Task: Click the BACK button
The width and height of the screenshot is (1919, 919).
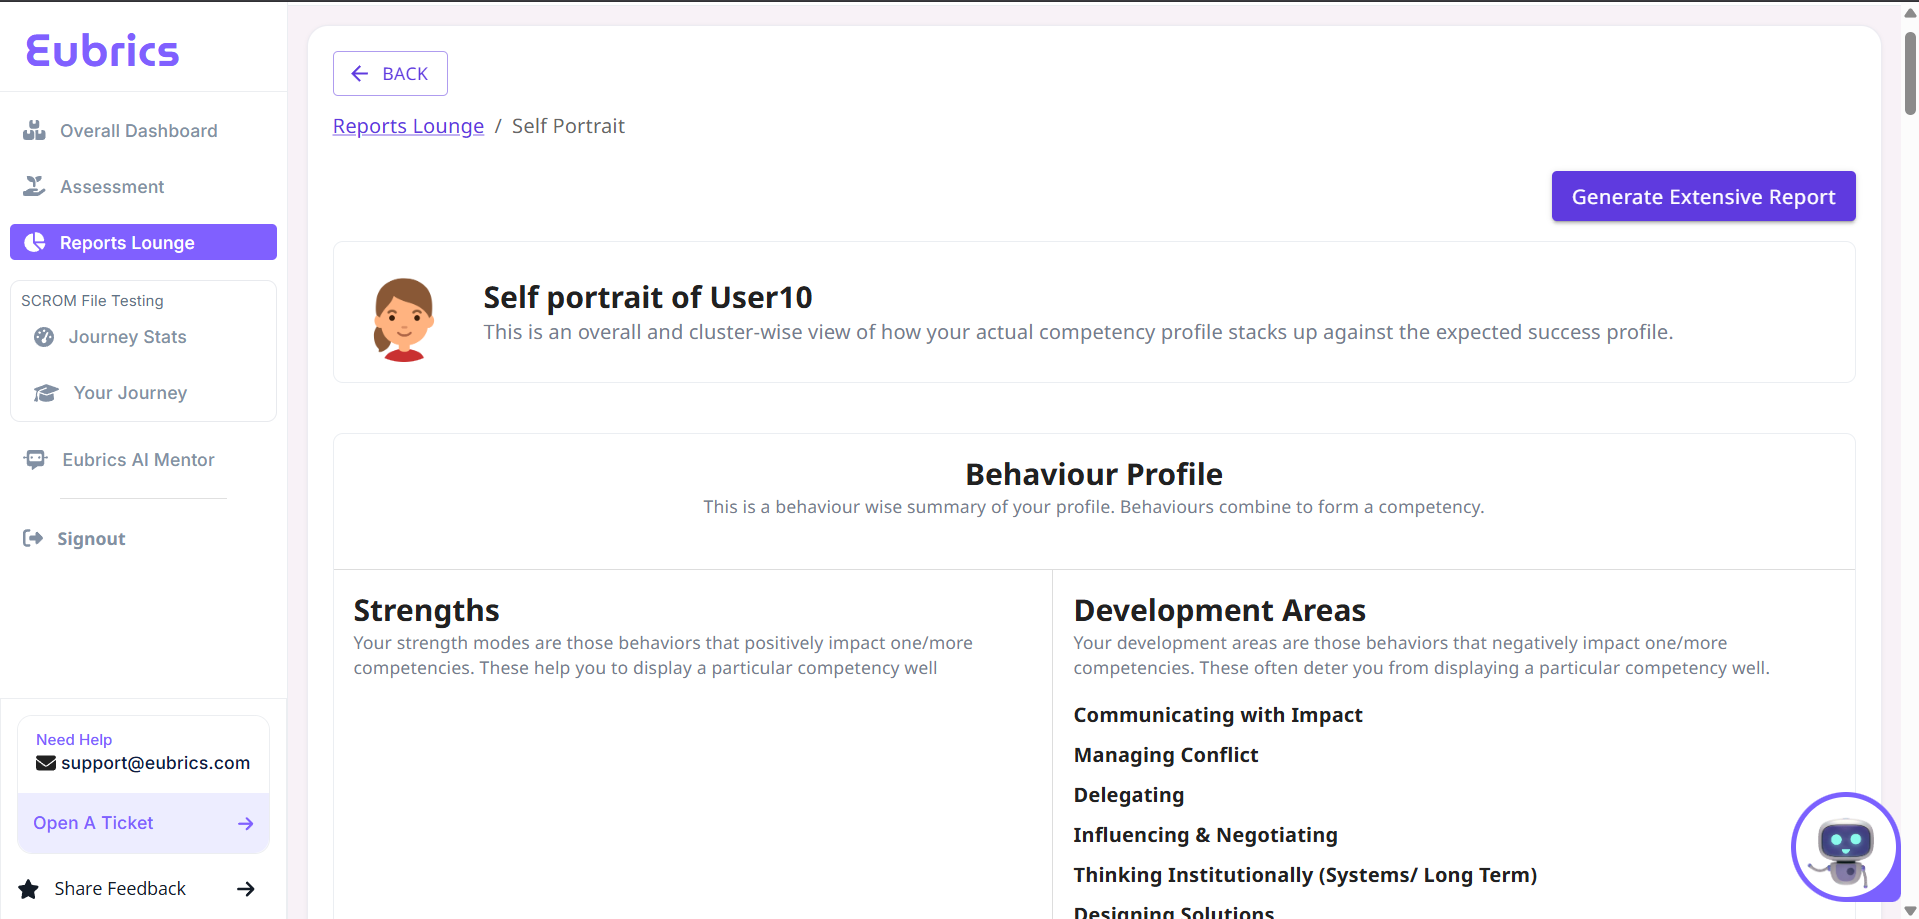Action: 390,73
